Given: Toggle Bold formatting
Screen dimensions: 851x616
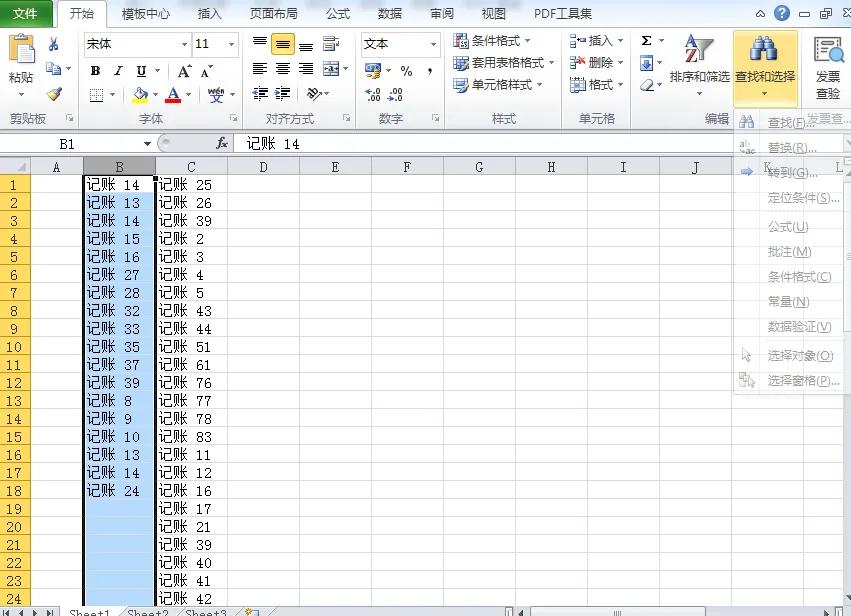Looking at the screenshot, I should click(96, 71).
